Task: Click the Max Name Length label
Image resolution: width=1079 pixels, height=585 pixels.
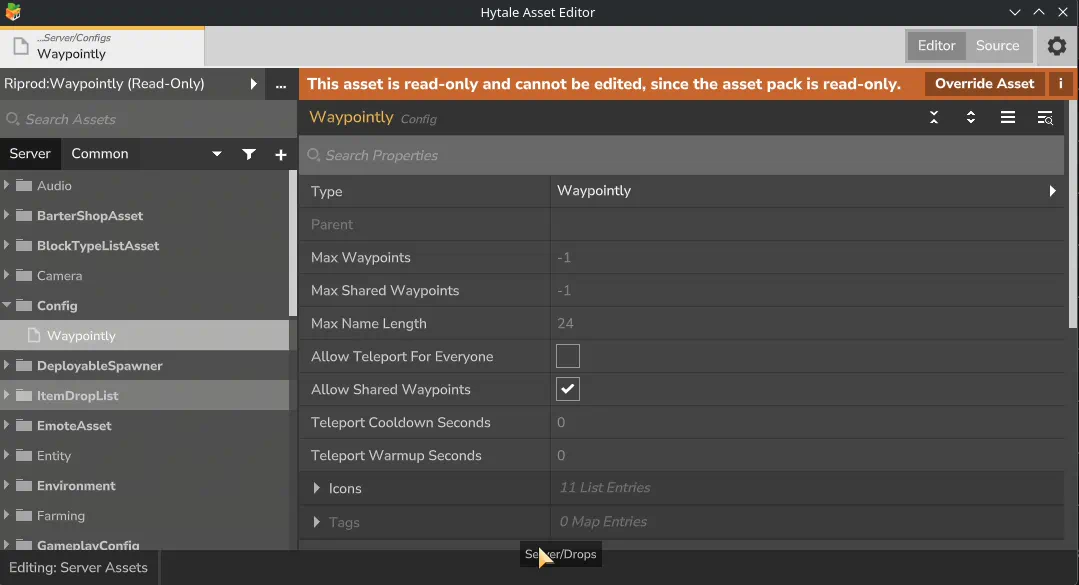Action: point(369,323)
